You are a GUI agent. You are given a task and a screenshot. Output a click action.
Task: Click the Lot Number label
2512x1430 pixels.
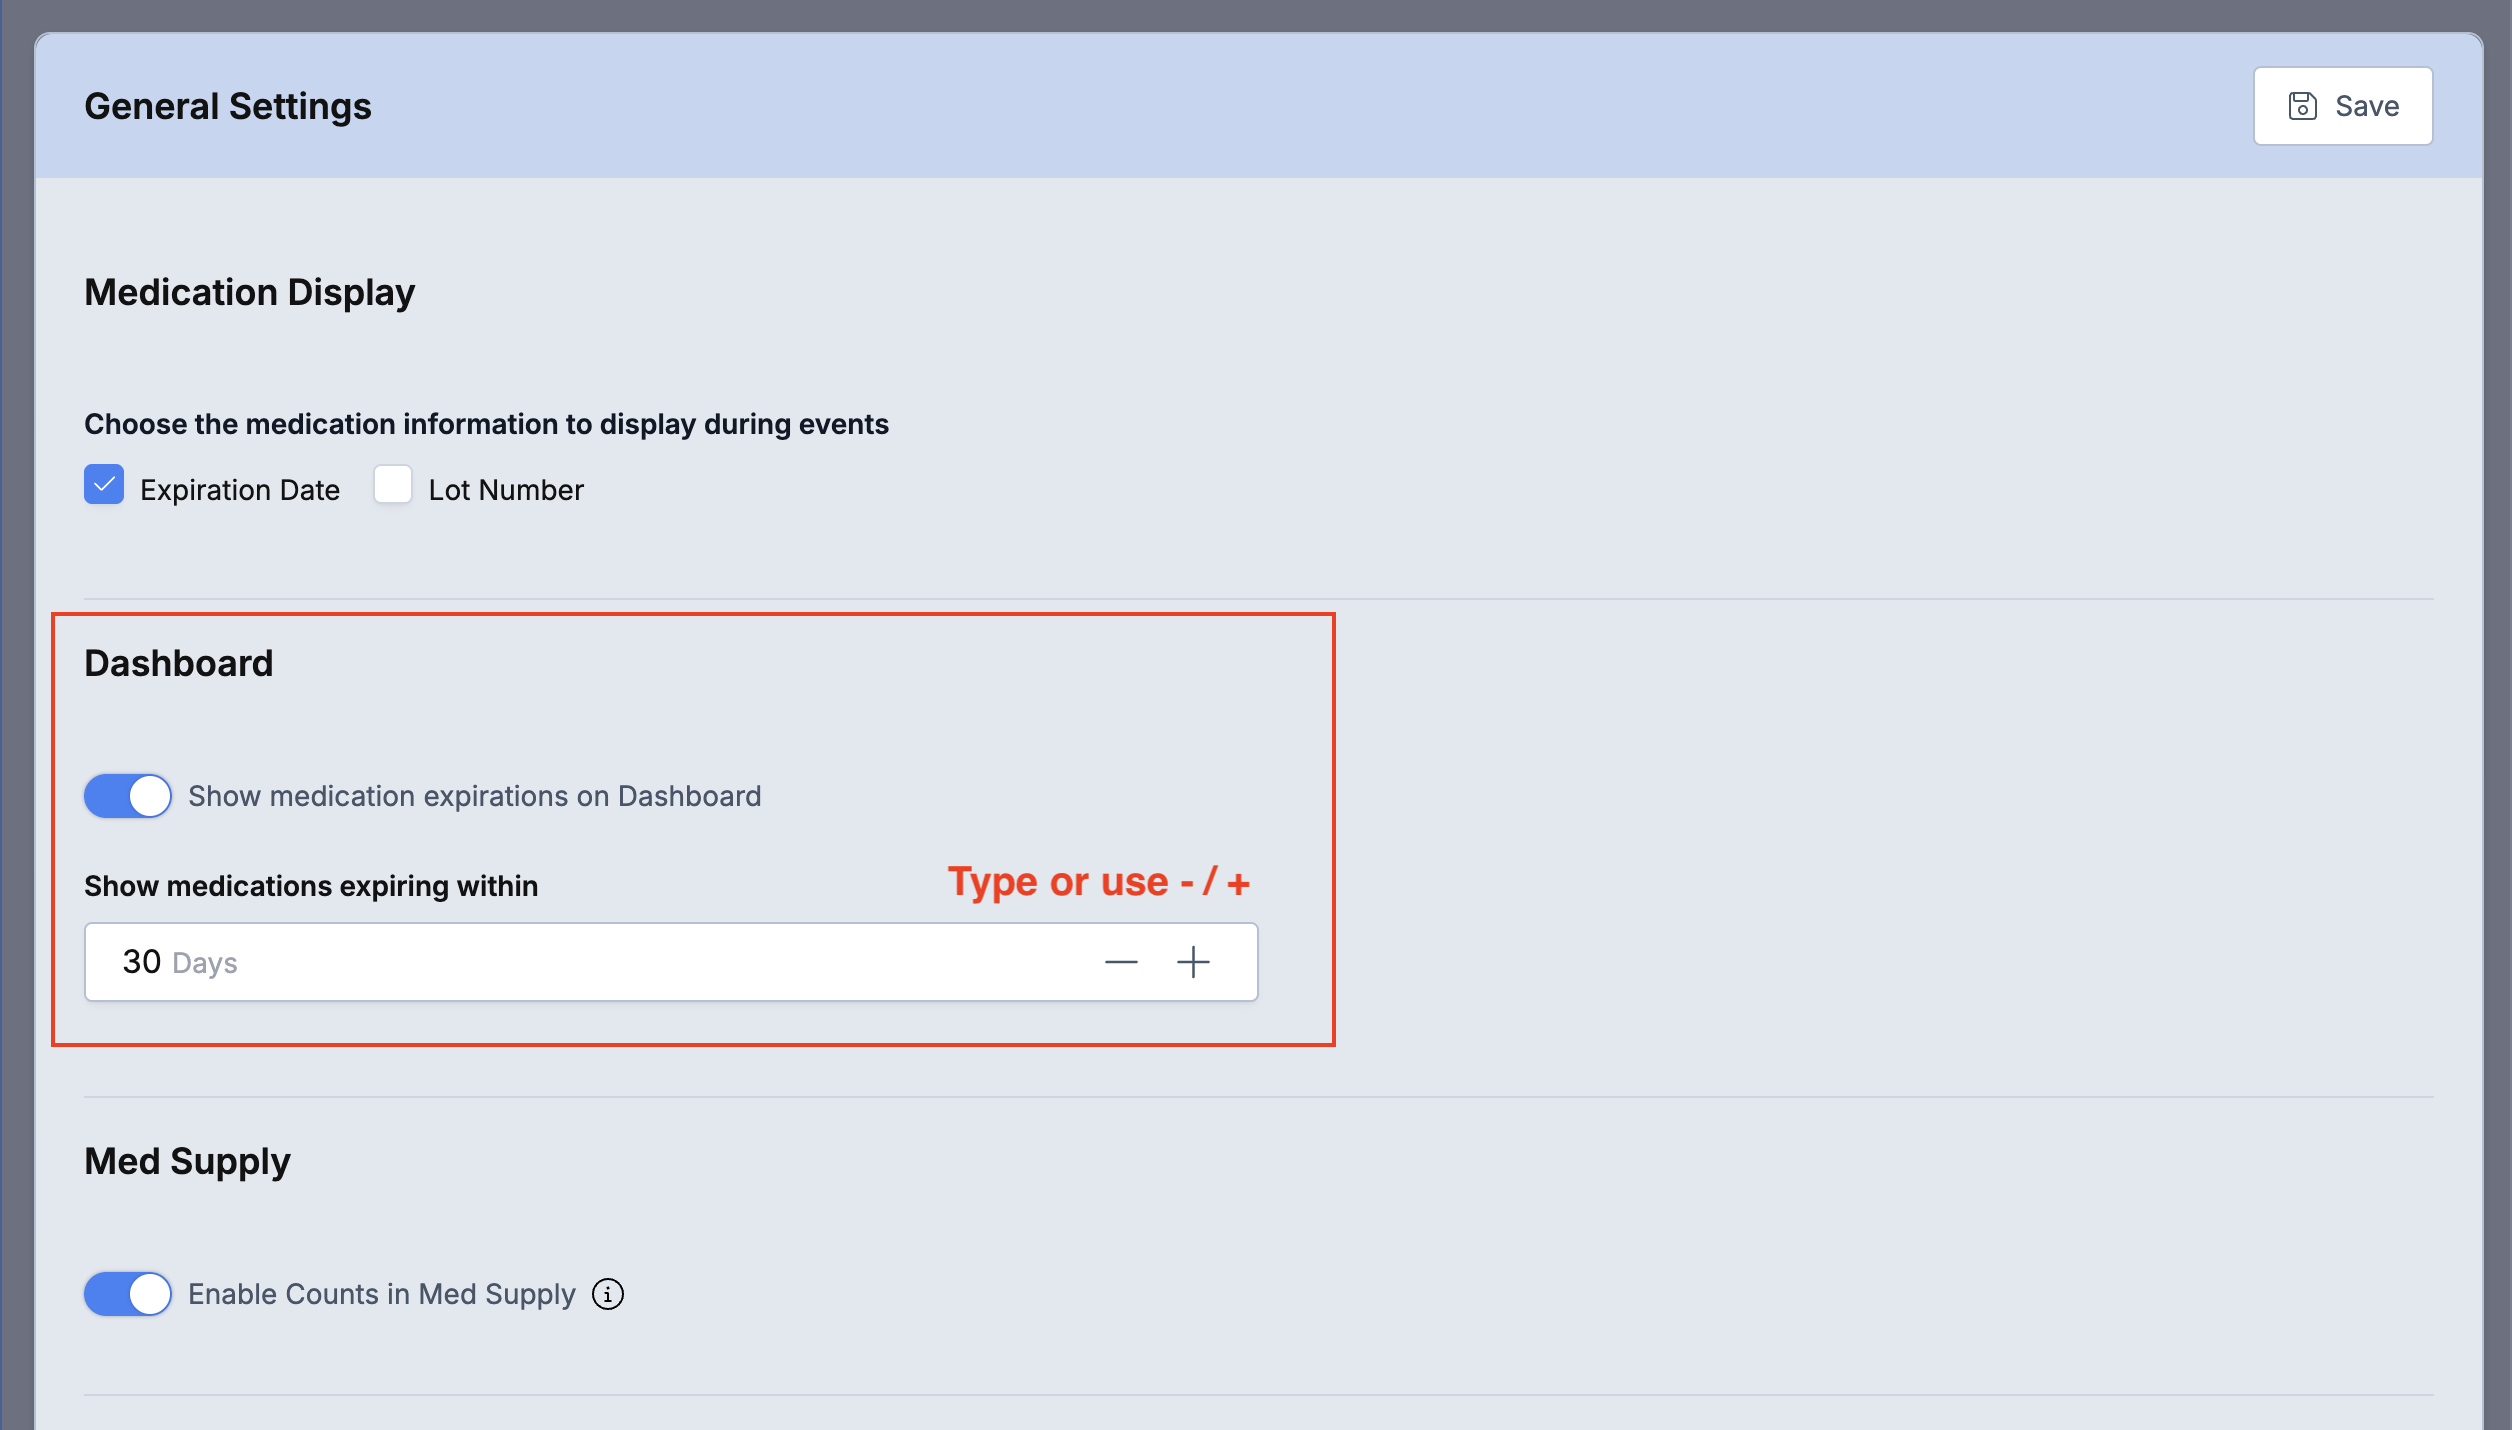[506, 490]
